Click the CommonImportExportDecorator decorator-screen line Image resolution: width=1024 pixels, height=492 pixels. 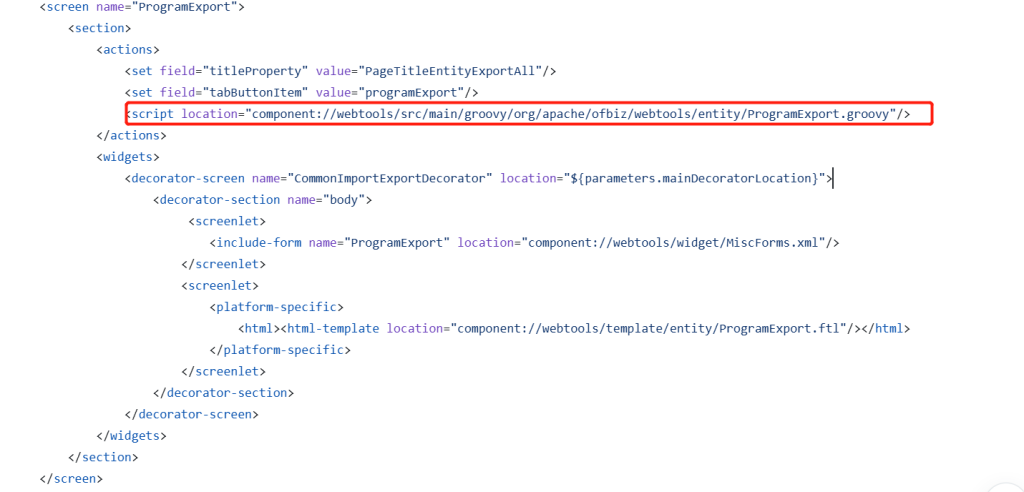click(479, 178)
